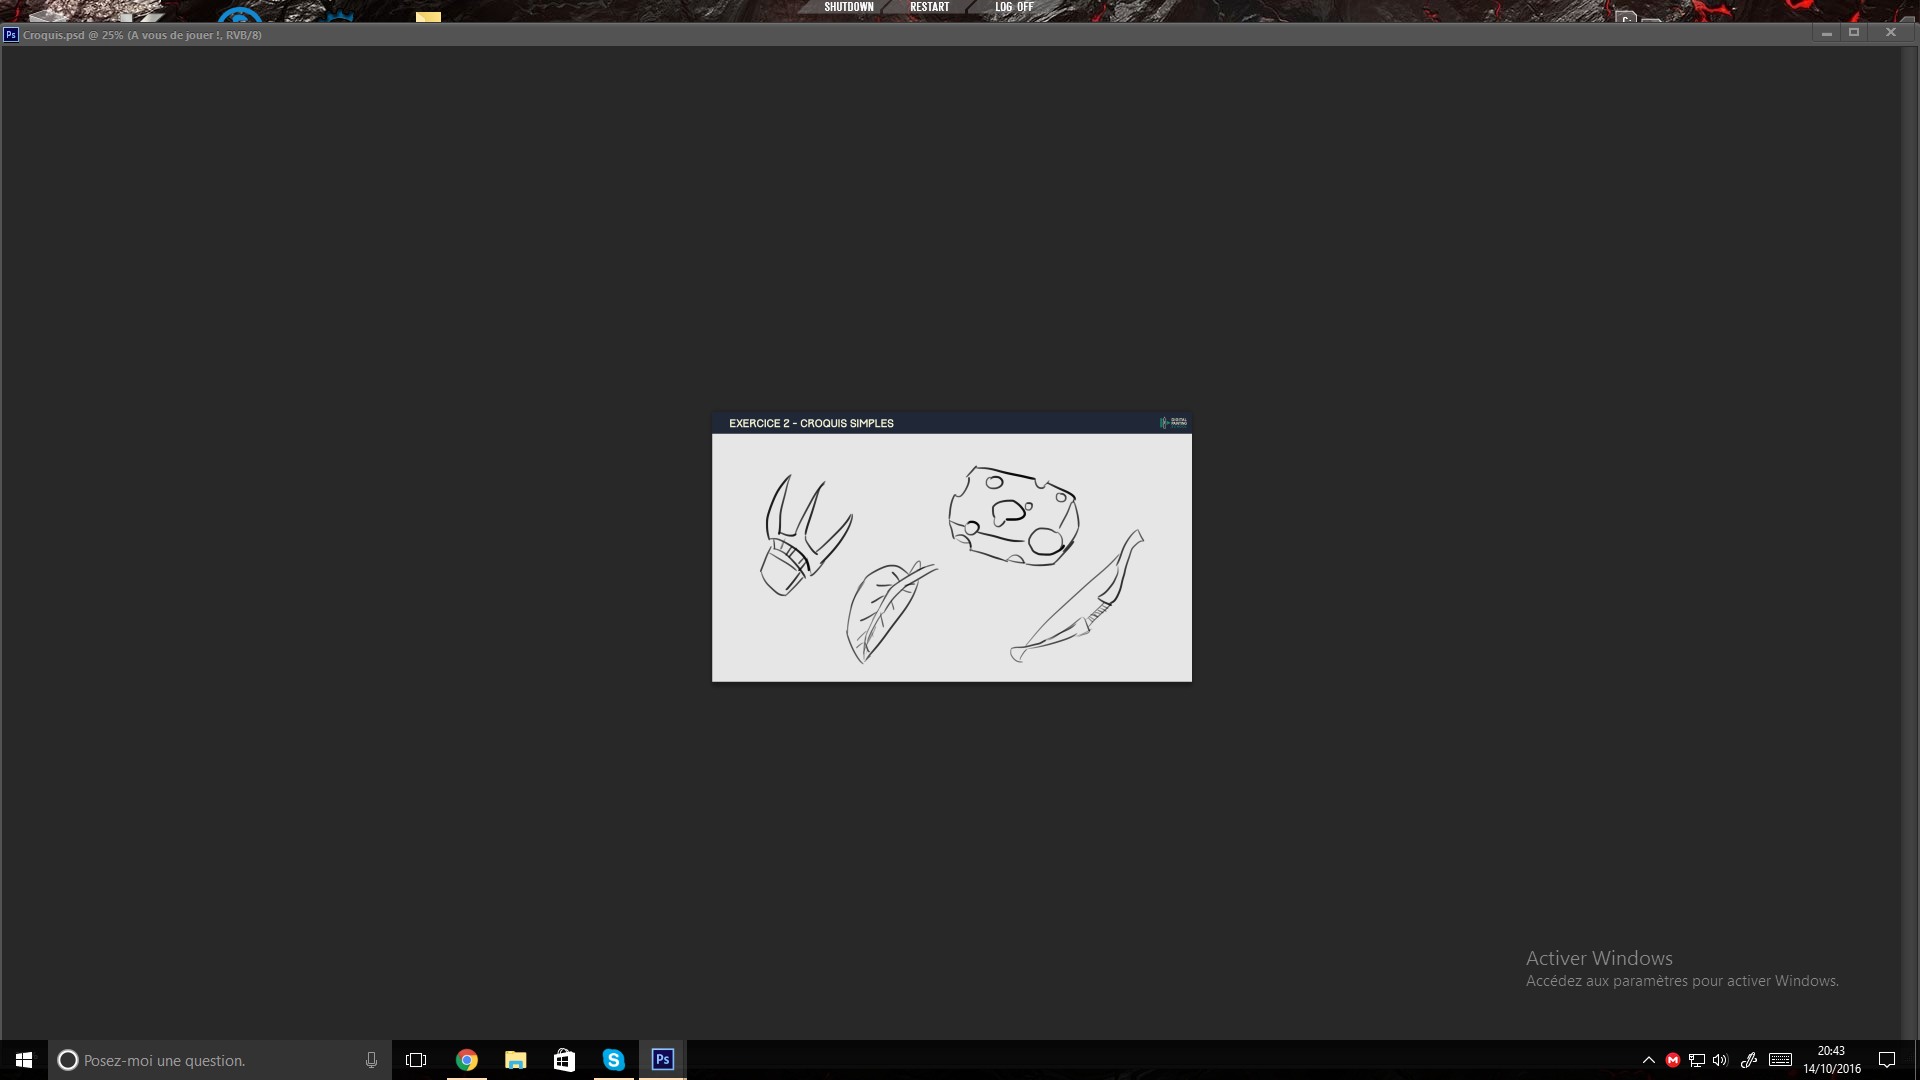Image resolution: width=1920 pixels, height=1080 pixels.
Task: Open File Explorer from the taskbar
Action: (x=516, y=1060)
